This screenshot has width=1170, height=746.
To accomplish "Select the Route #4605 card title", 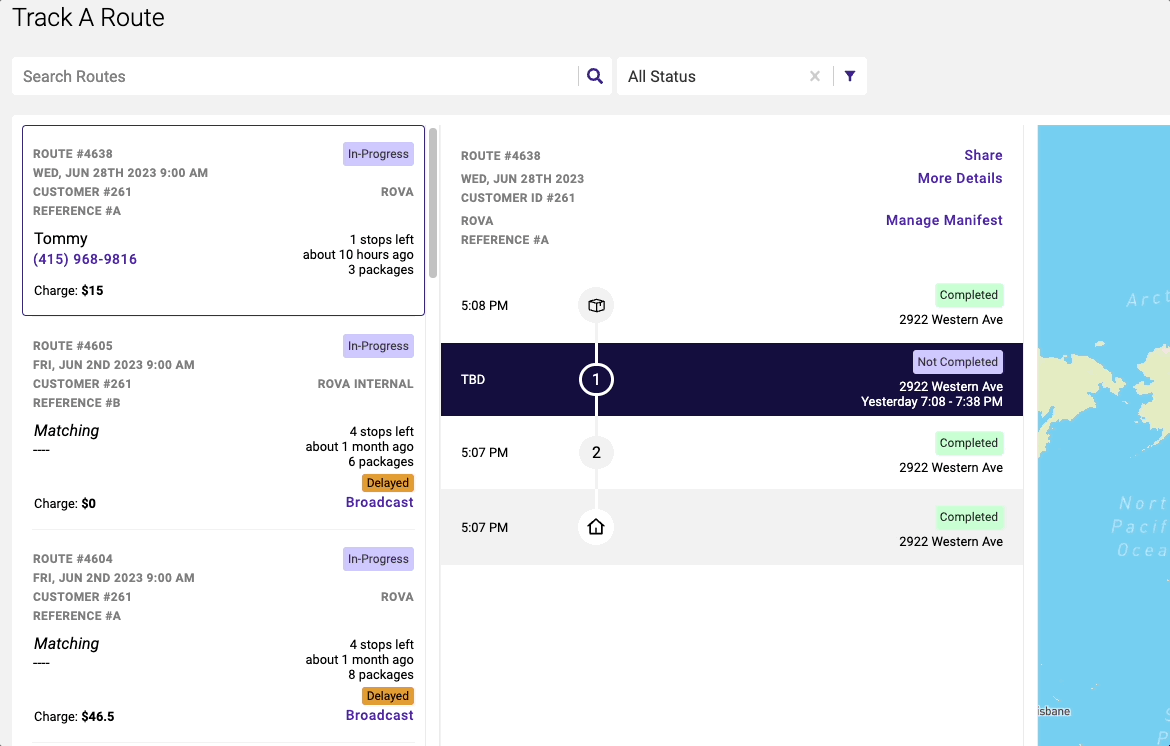I will pyautogui.click(x=72, y=345).
